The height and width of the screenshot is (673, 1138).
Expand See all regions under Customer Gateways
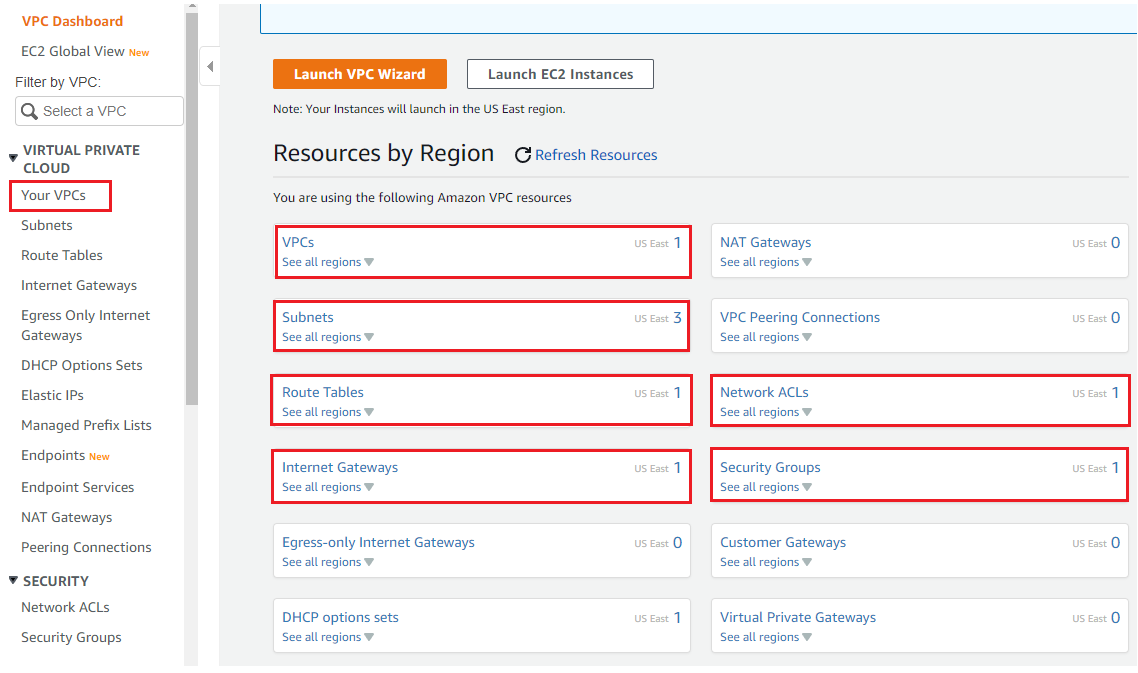(766, 562)
